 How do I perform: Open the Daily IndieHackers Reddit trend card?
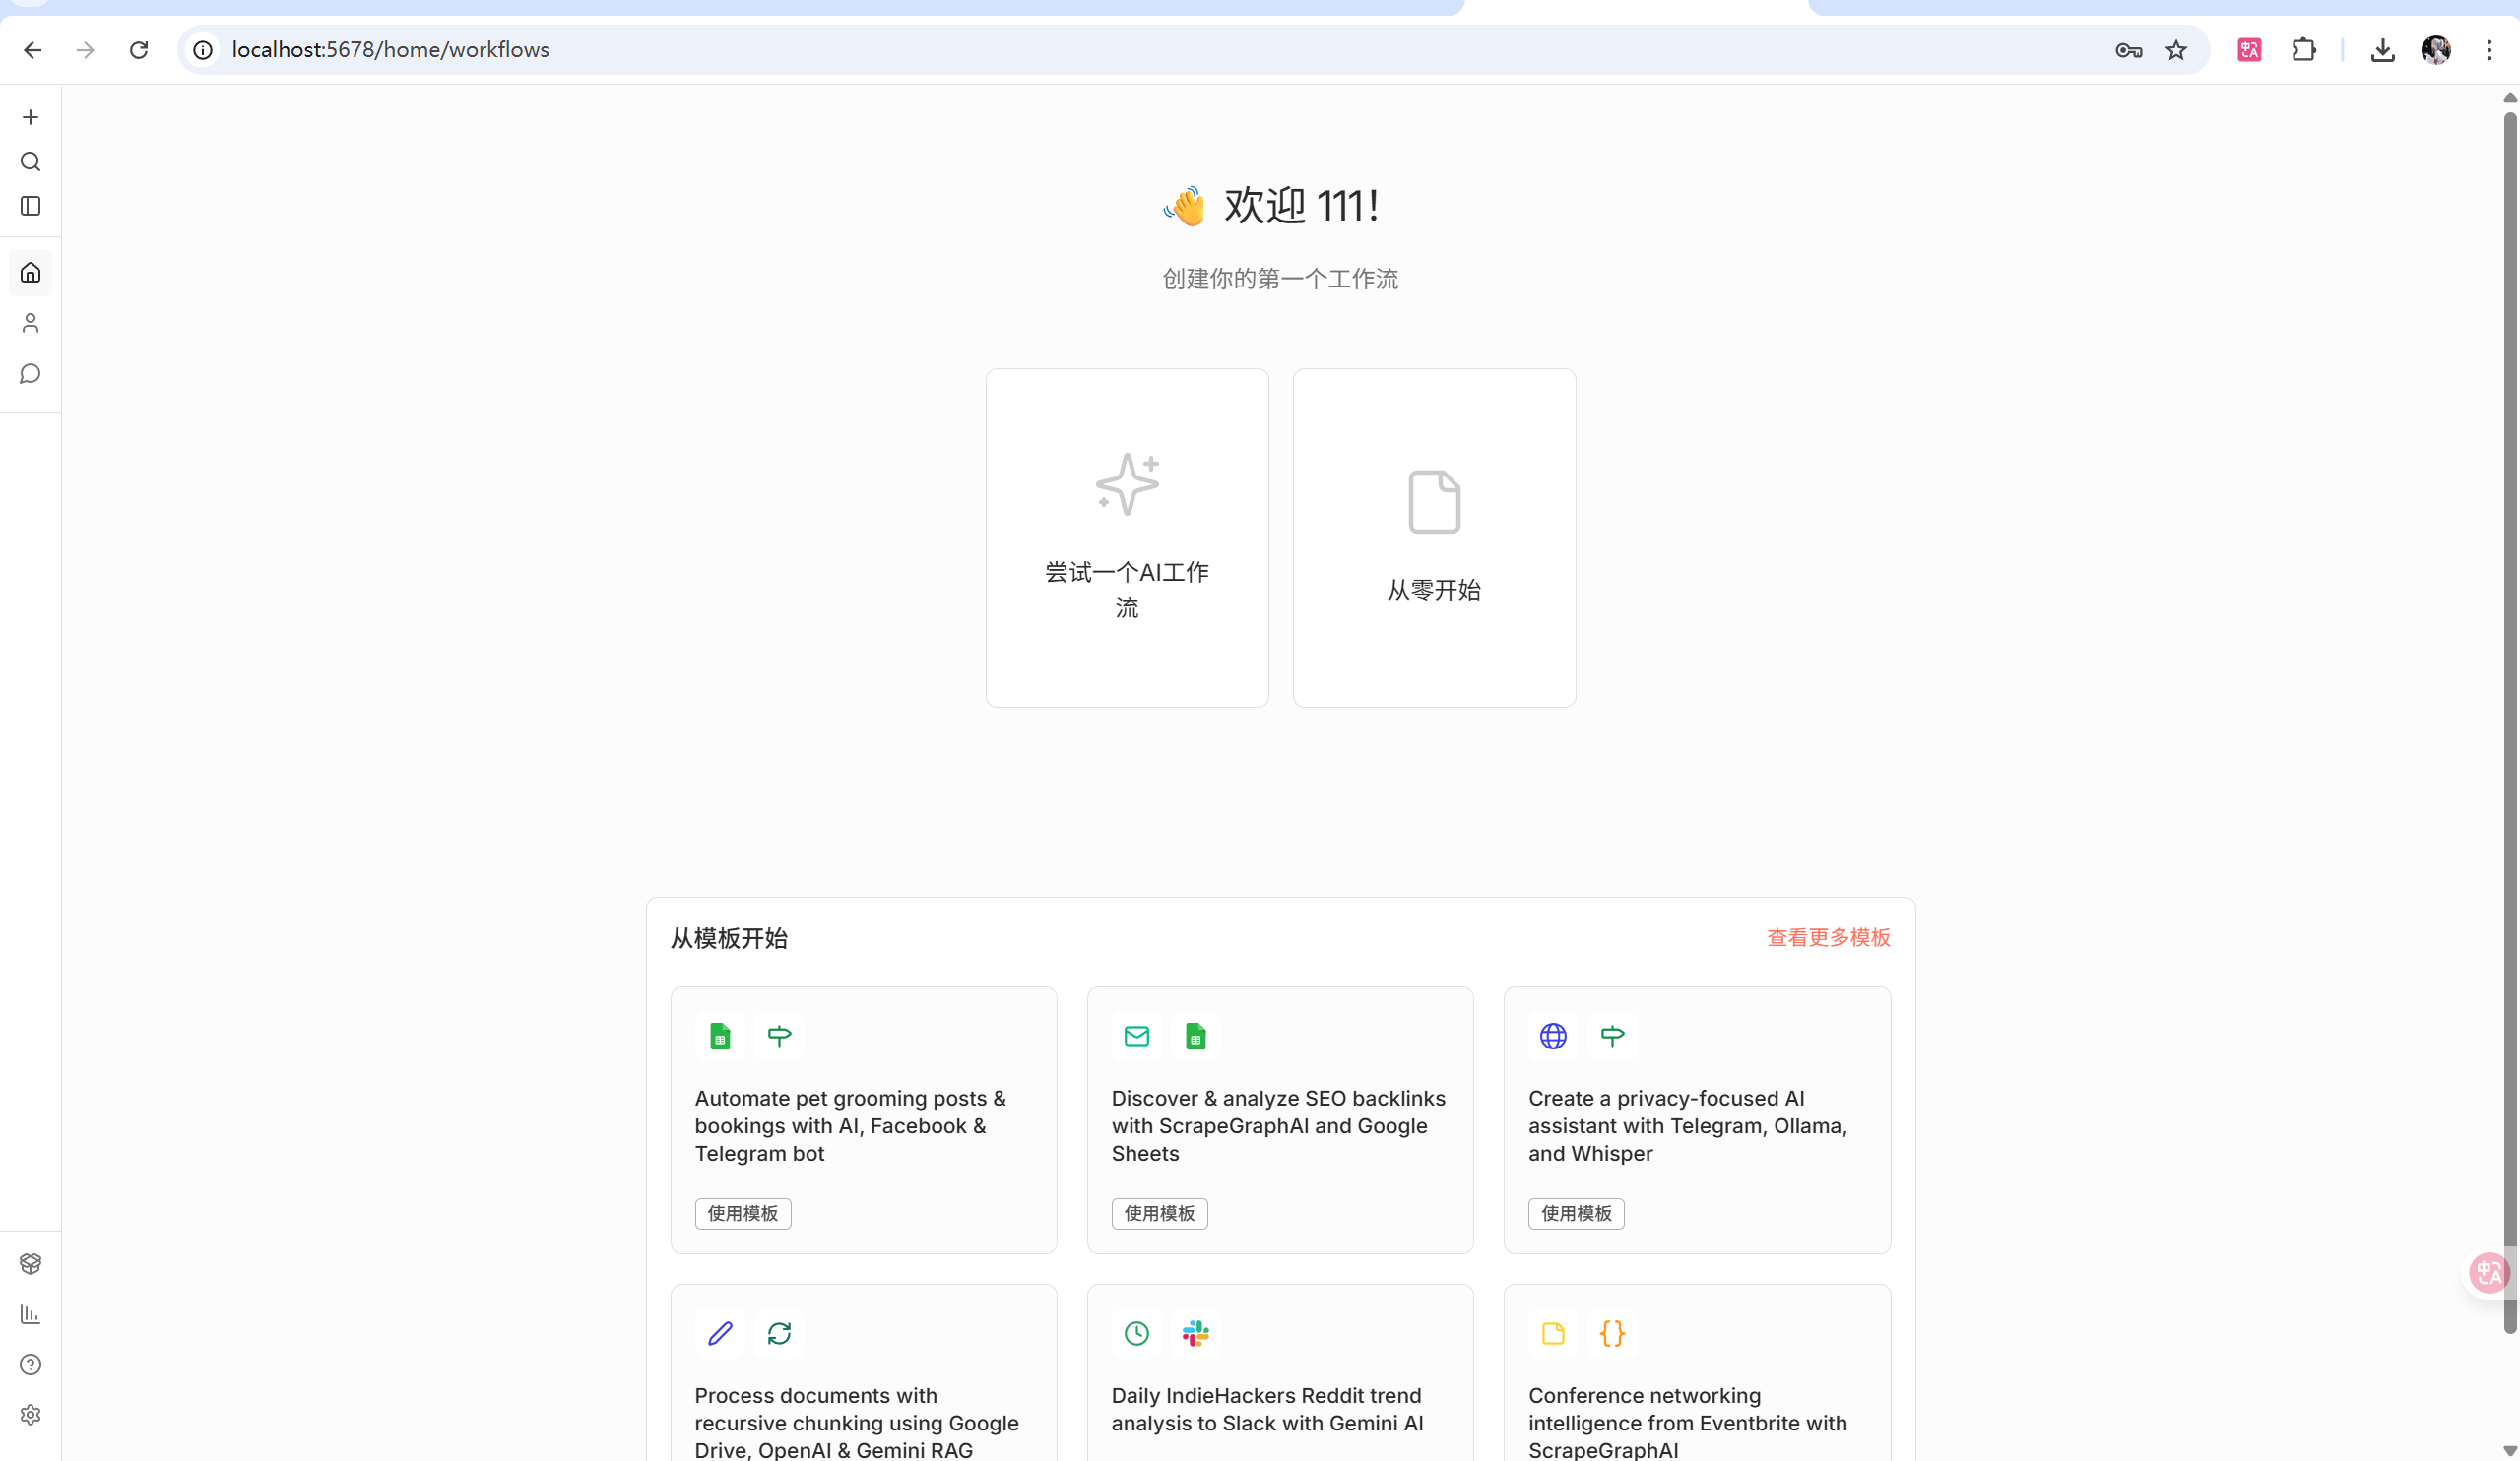pyautogui.click(x=1280, y=1375)
